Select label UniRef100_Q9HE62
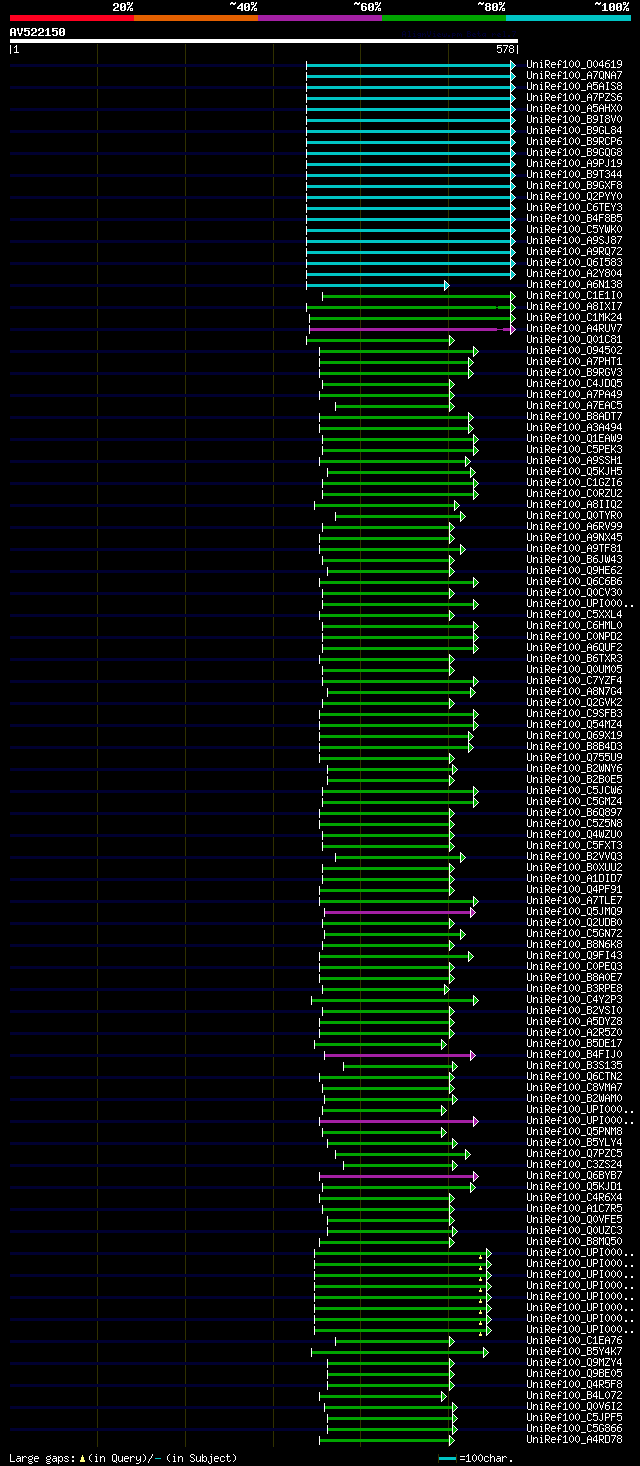Viewport: 640px width, 1466px height. point(574,570)
